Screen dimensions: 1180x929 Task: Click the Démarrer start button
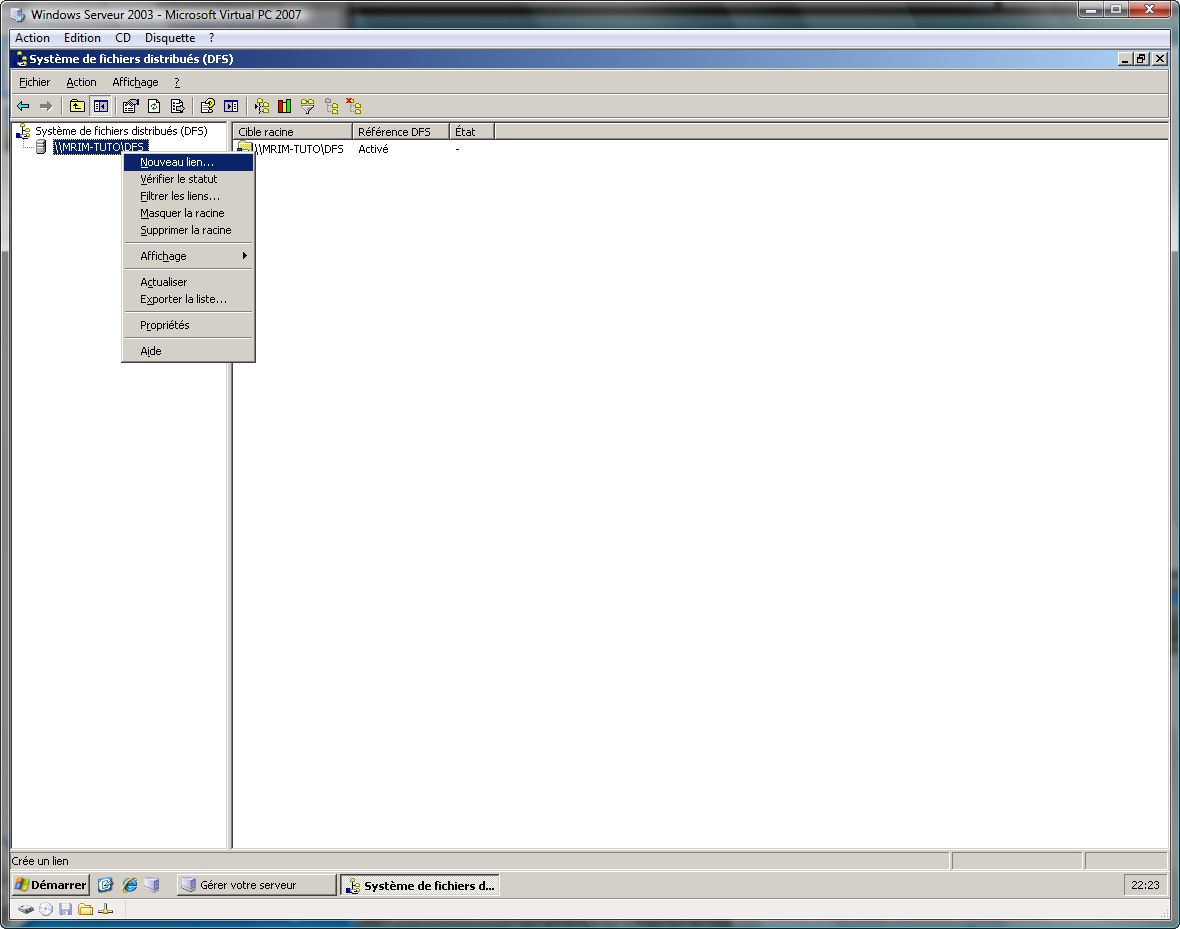click(50, 885)
